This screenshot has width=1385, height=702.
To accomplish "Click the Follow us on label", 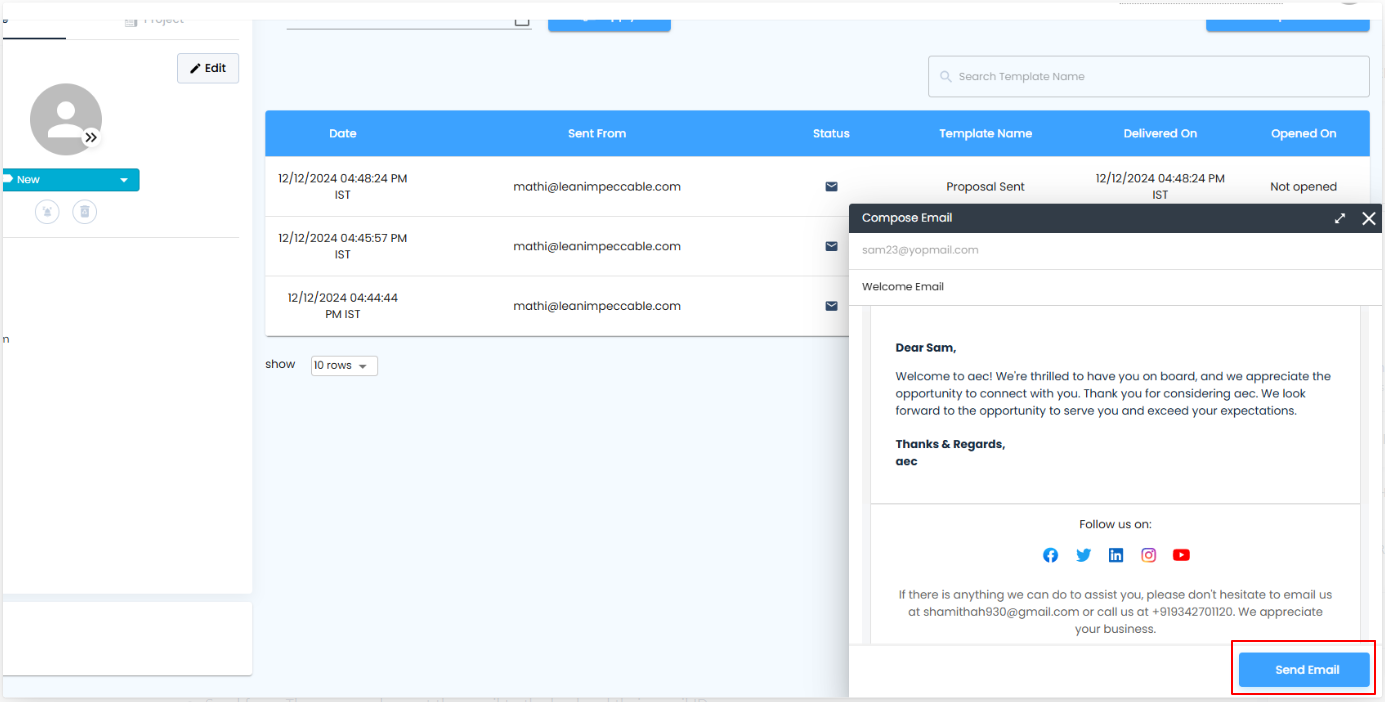I will pos(1115,524).
